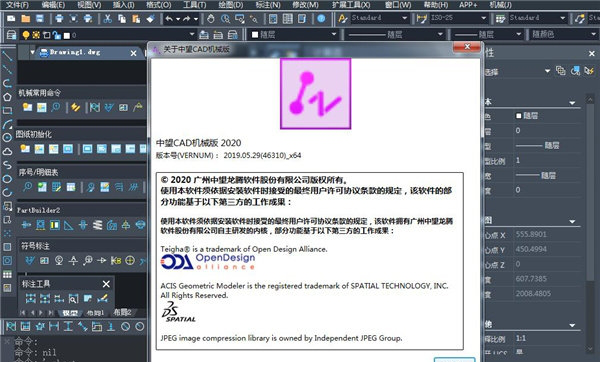The image size is (600, 376).
Task: Click the white layer color swatch near 0
Action: pos(67,36)
